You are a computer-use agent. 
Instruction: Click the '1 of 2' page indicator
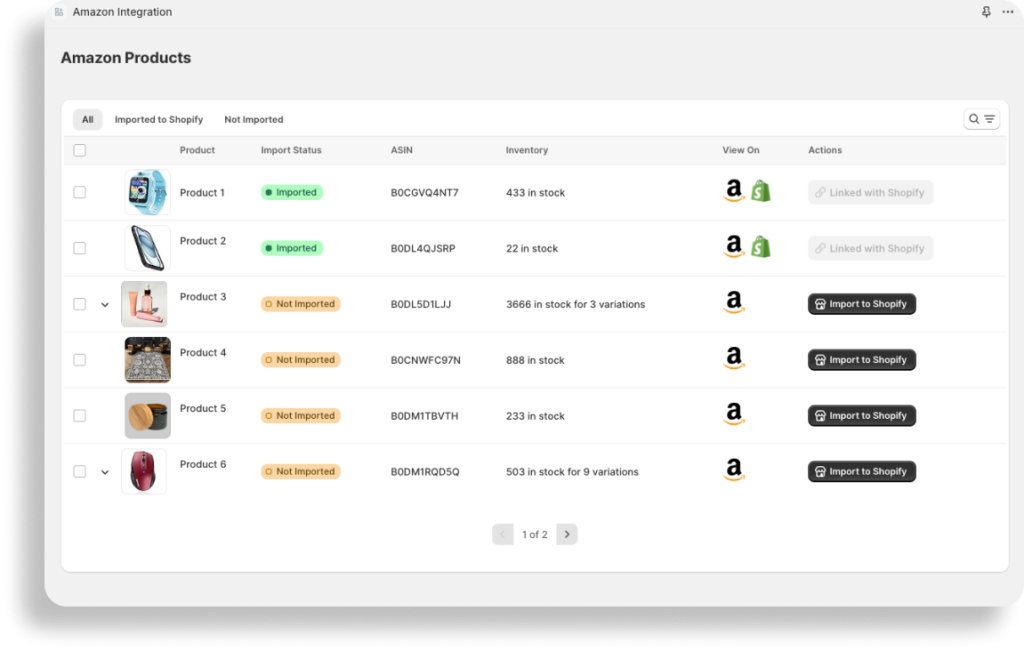tap(535, 534)
